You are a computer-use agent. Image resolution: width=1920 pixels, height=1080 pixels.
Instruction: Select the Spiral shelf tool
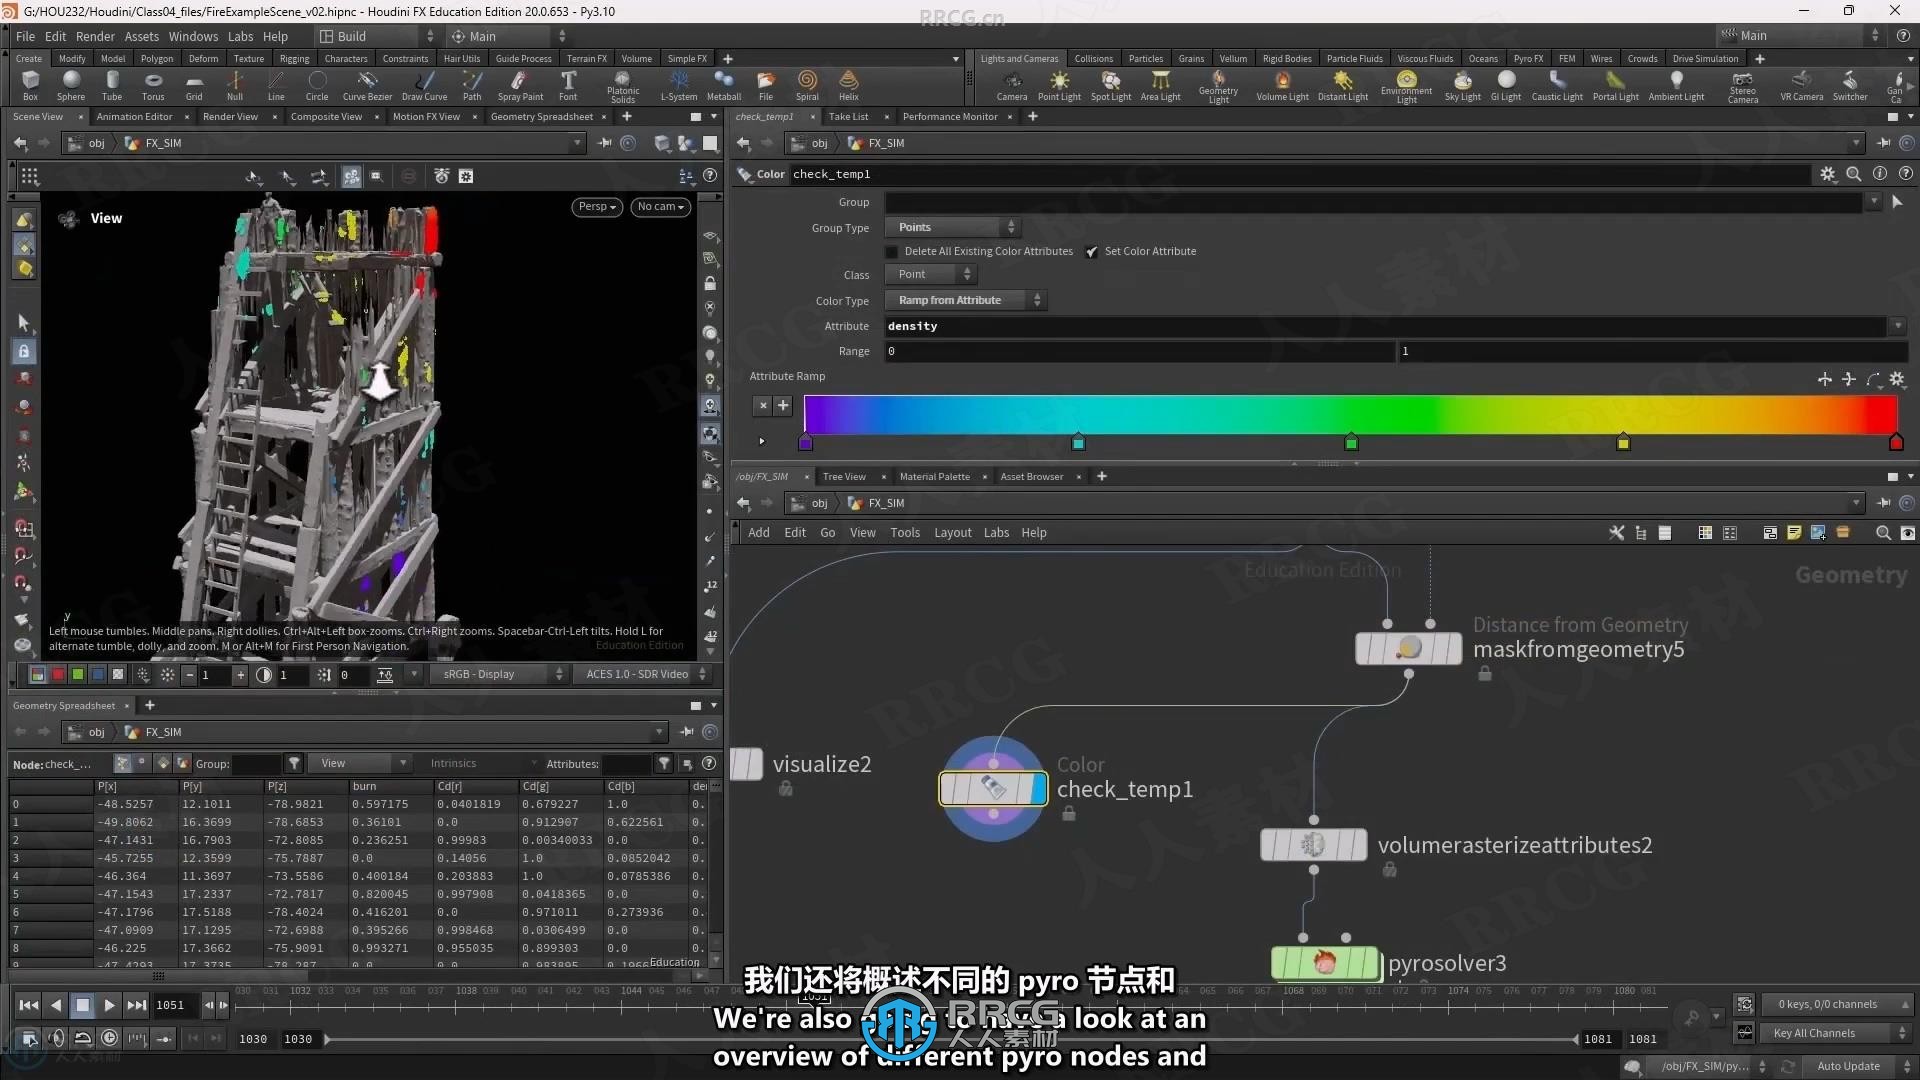[x=807, y=86]
